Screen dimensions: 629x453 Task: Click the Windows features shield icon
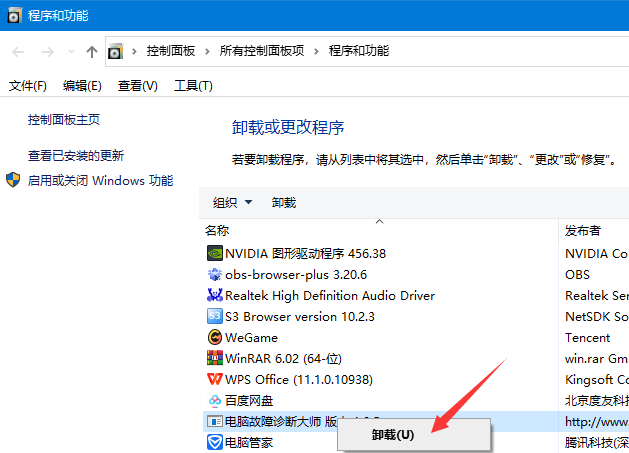(x=13, y=180)
